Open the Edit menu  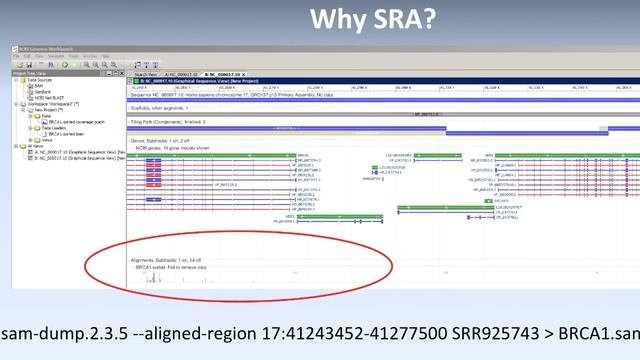tap(27, 56)
